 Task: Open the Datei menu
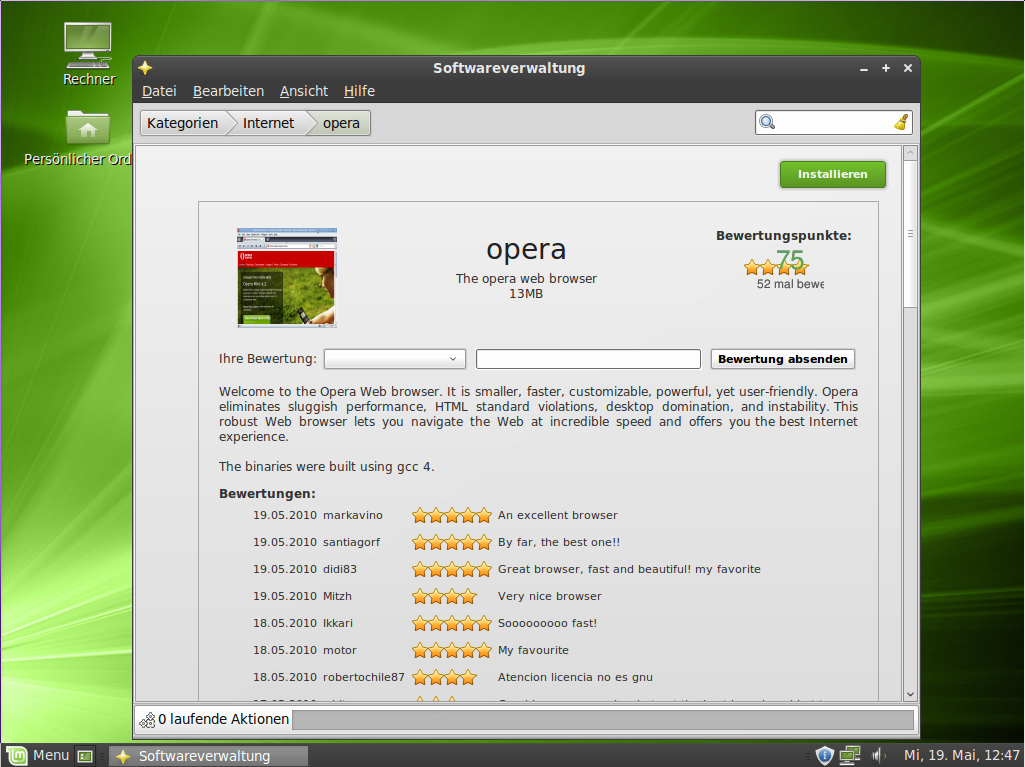click(159, 91)
